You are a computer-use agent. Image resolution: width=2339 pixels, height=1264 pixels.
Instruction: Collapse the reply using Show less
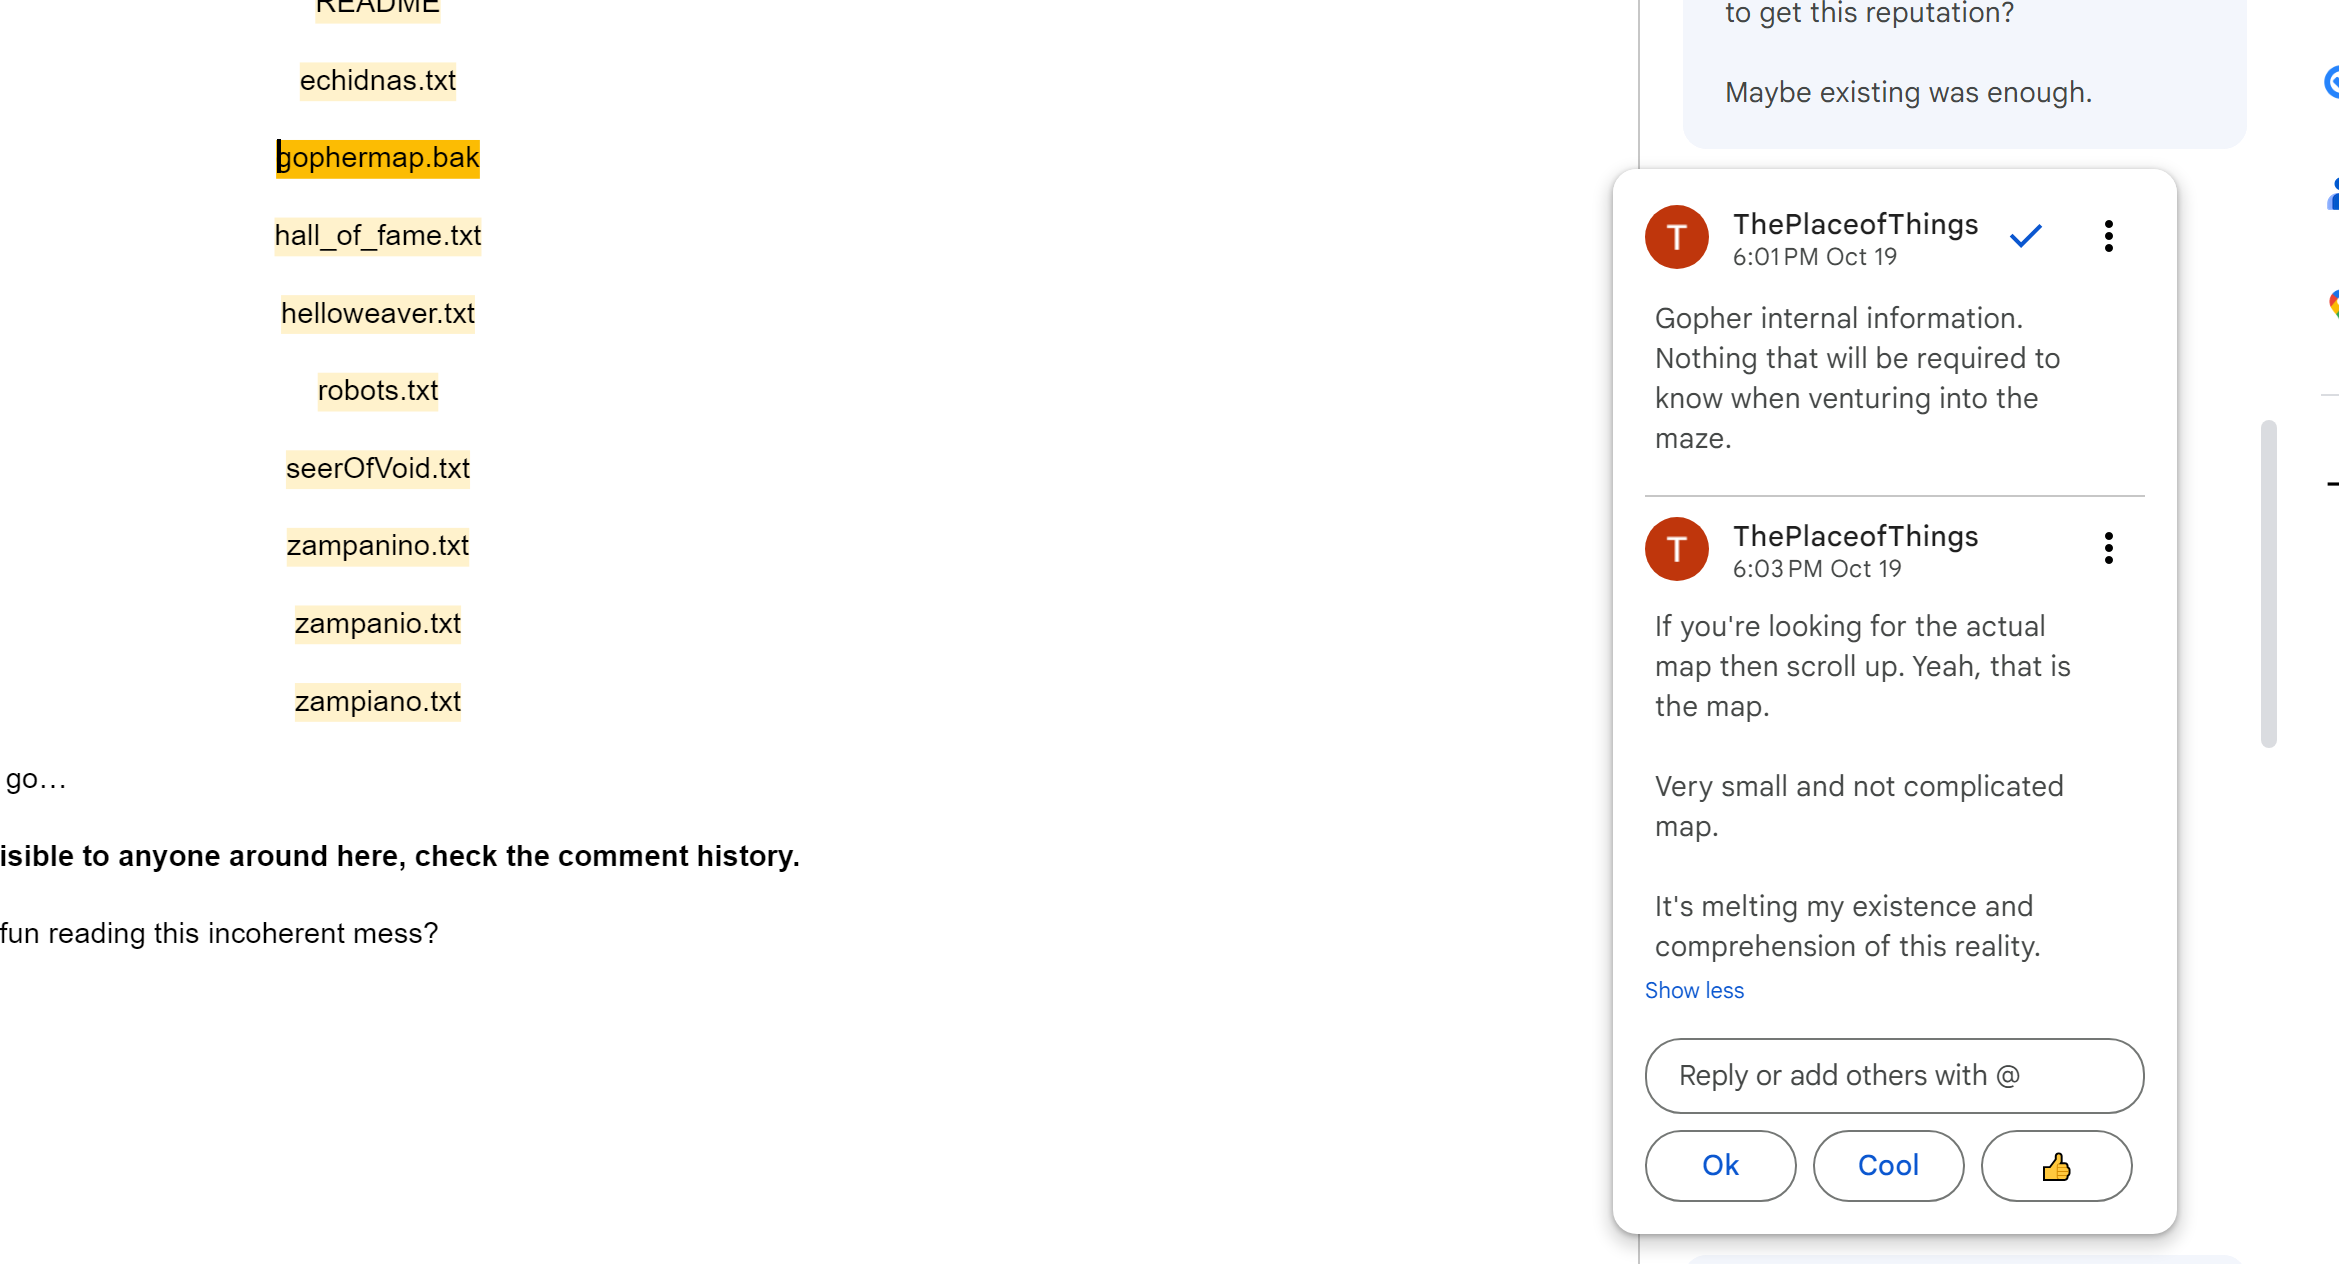point(1694,990)
